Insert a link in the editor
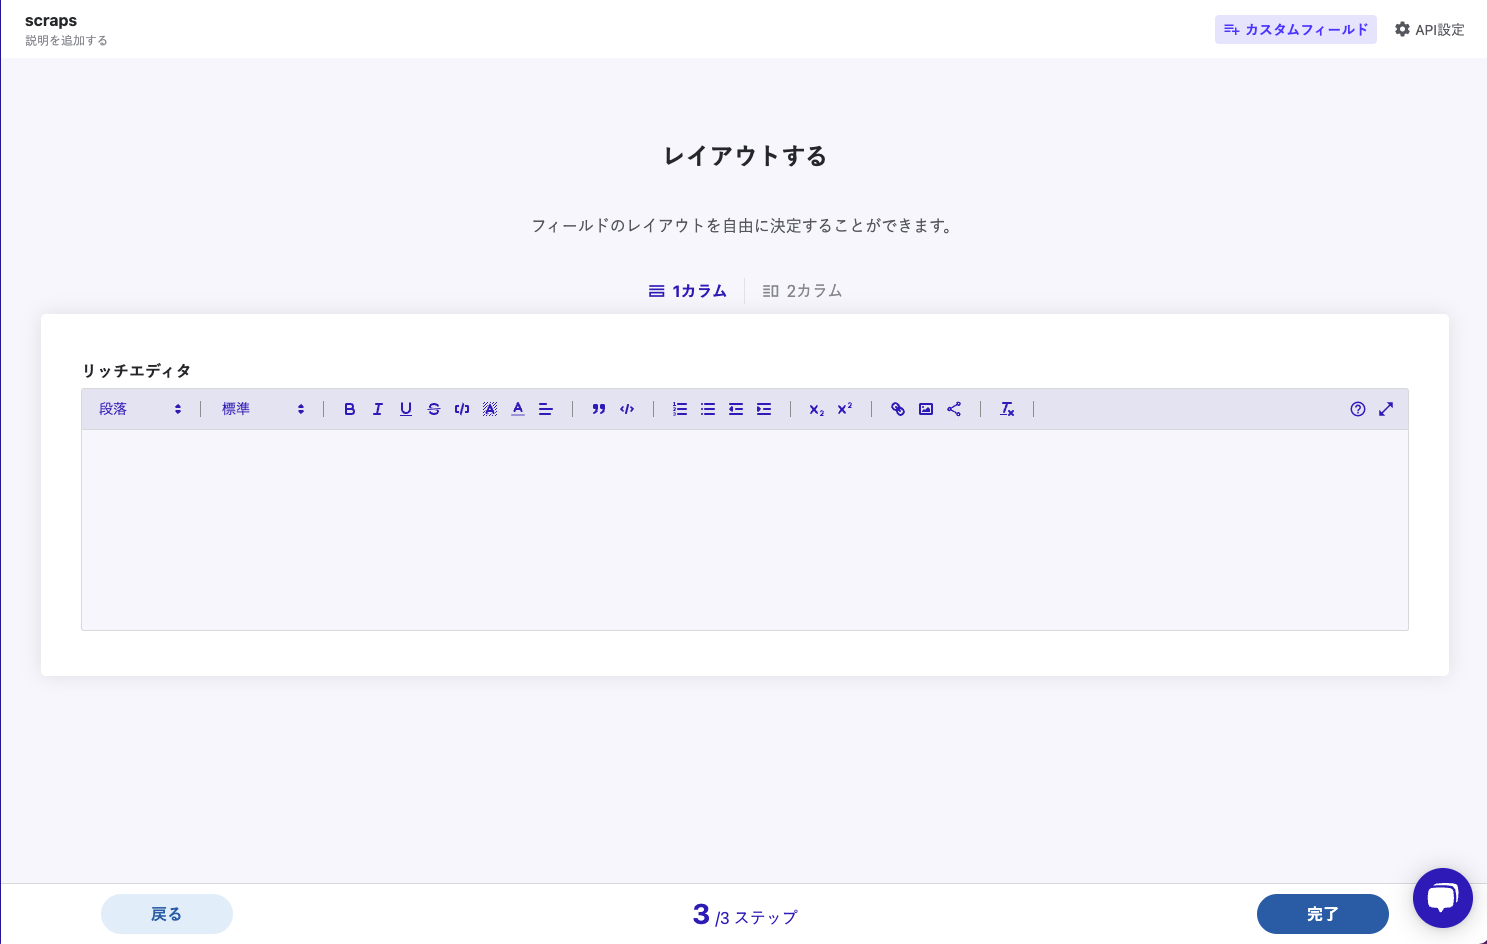The height and width of the screenshot is (944, 1487). click(898, 409)
